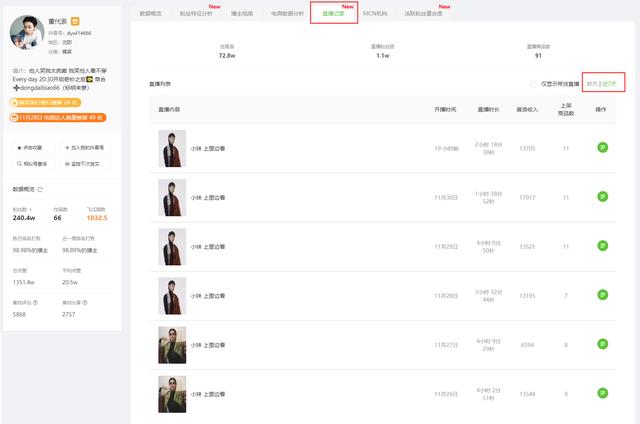Tick the 'show only e-commerce livestreams' checkbox
Viewport: 640px width, 424px height.
coord(533,84)
